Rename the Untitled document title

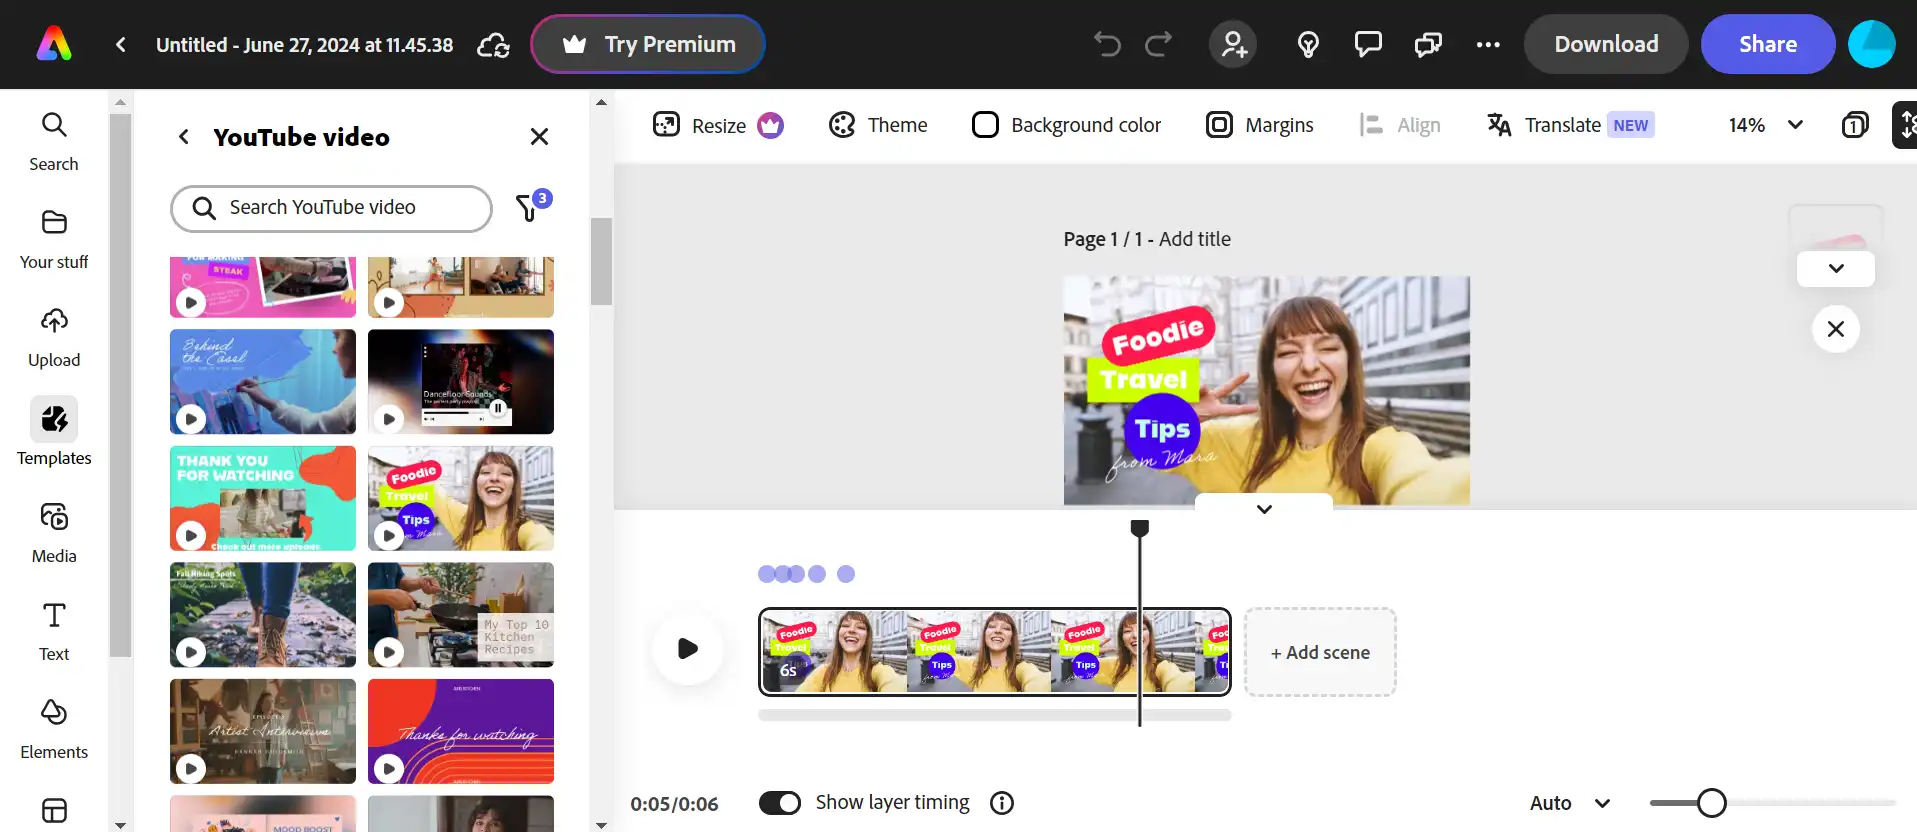click(x=305, y=45)
